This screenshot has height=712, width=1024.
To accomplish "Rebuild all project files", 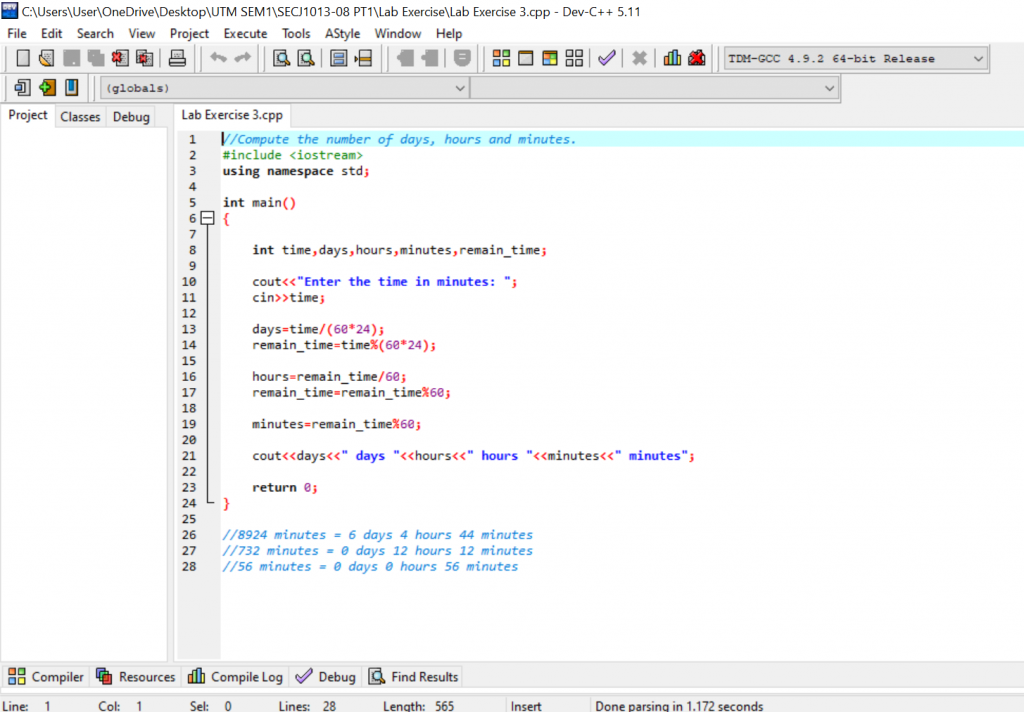I will tap(574, 57).
